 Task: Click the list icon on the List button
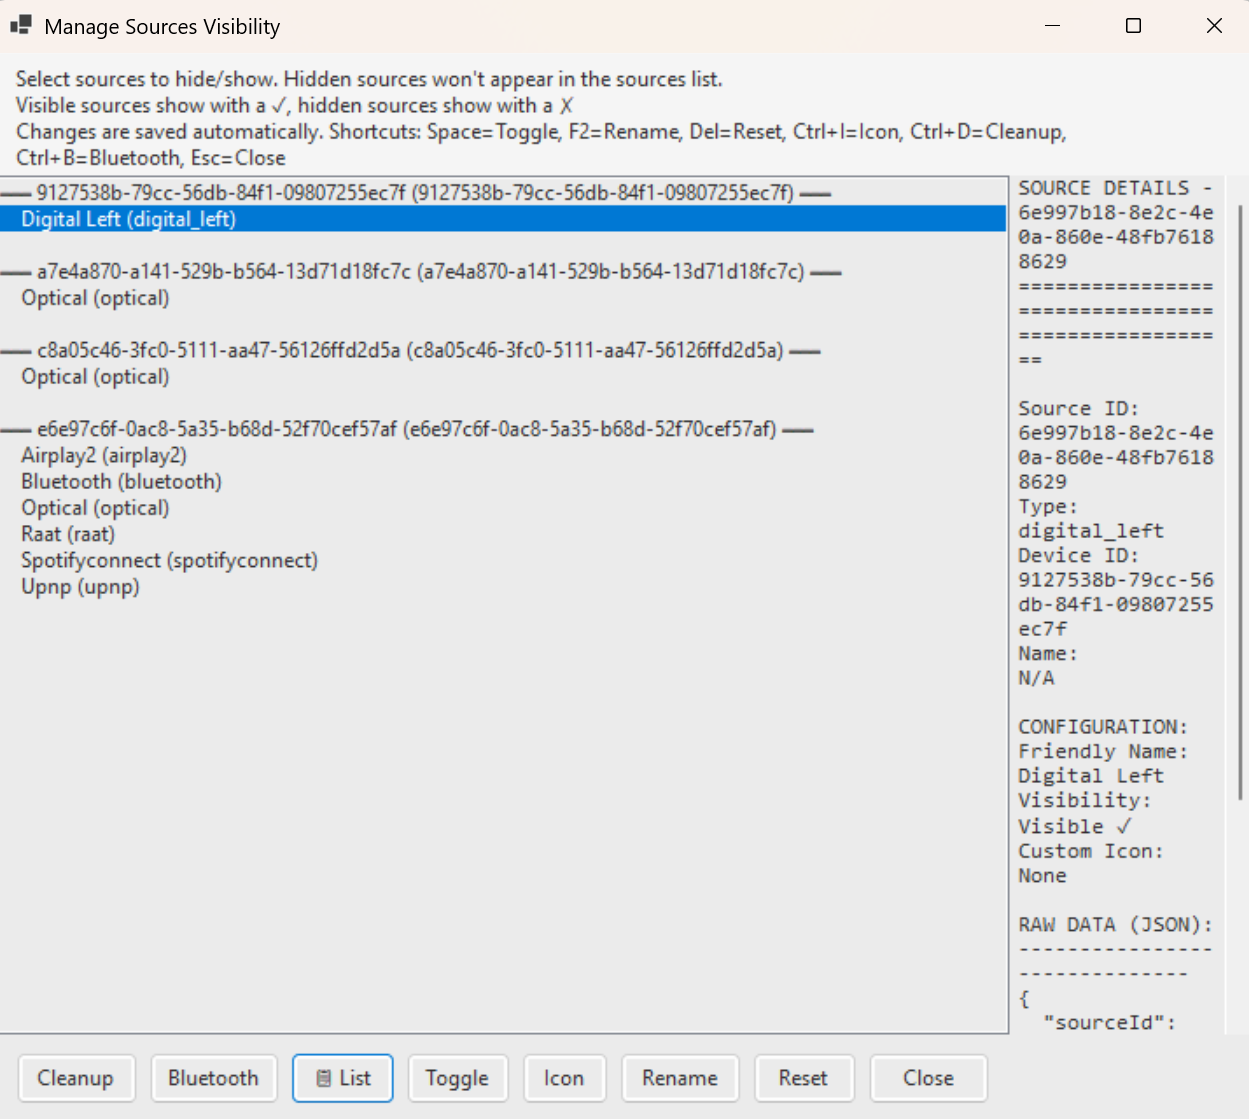coord(323,1078)
